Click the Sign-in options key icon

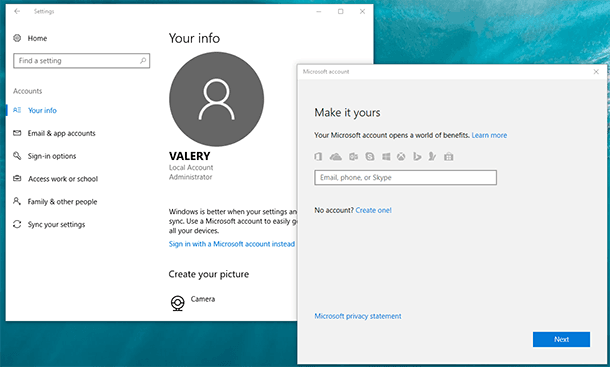17,156
